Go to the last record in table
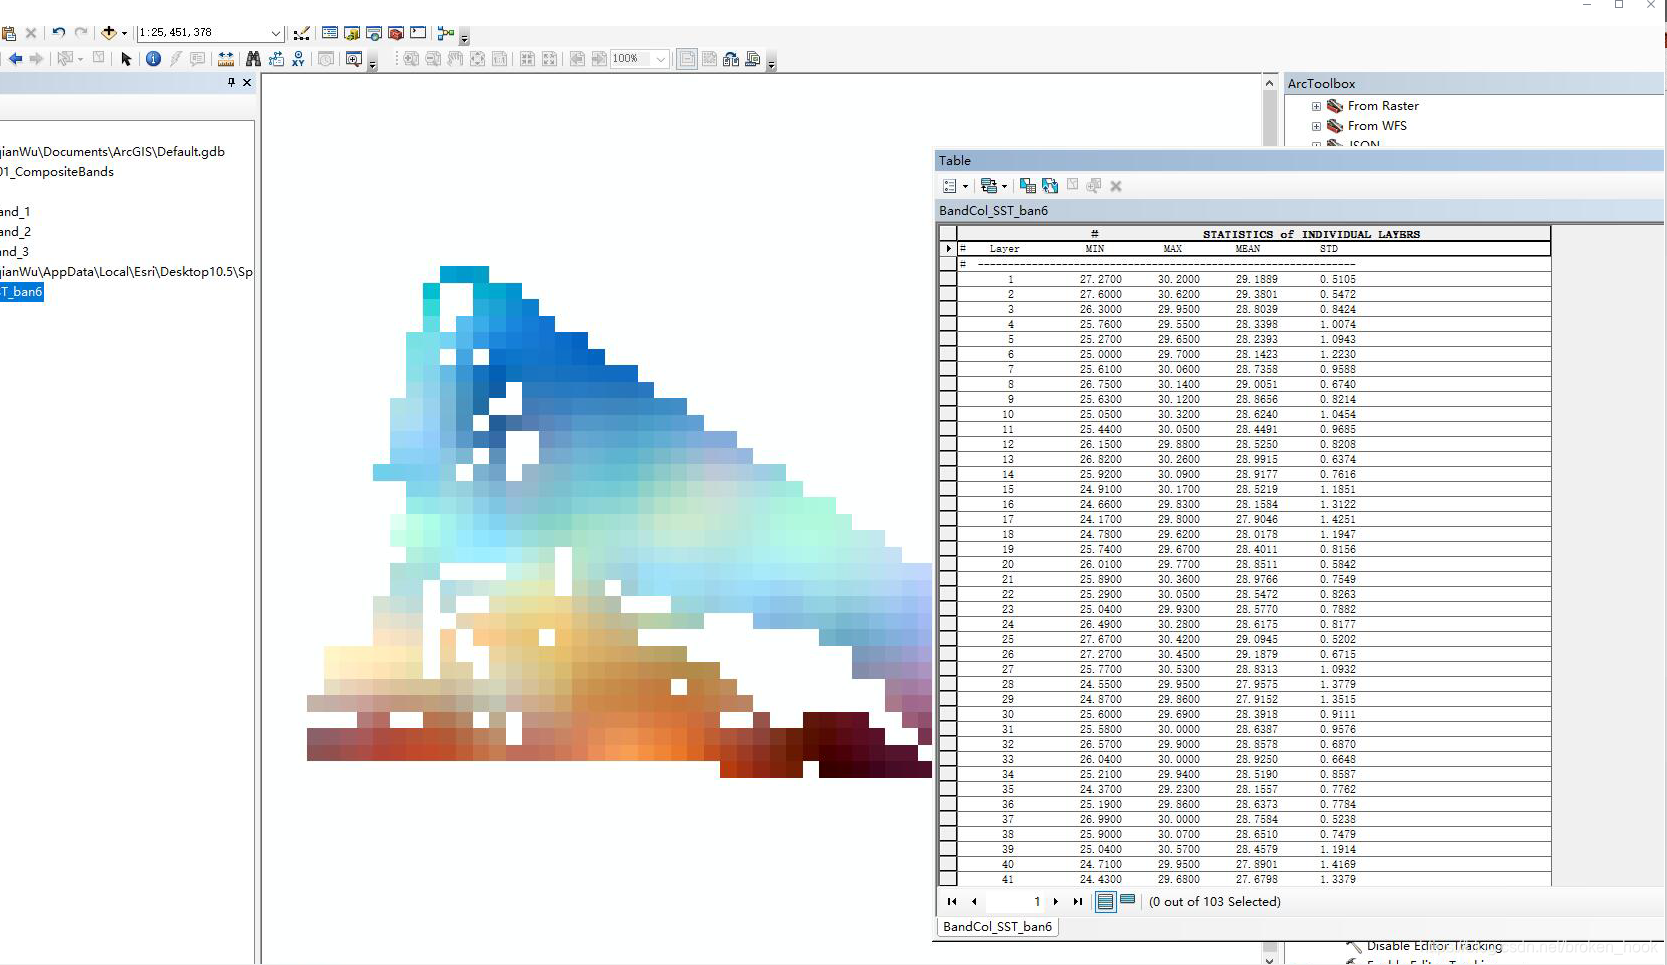Screen dimensions: 1667x965 (1078, 901)
